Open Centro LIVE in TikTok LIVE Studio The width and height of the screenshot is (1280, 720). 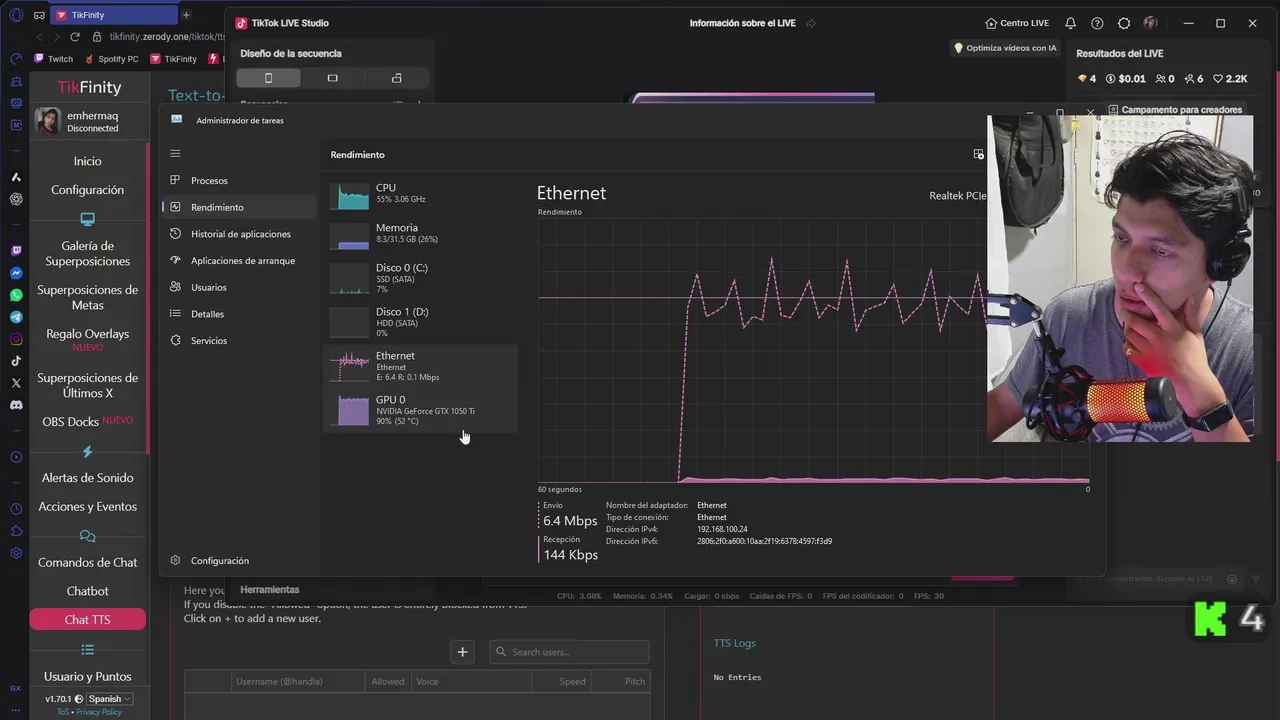pos(1017,23)
